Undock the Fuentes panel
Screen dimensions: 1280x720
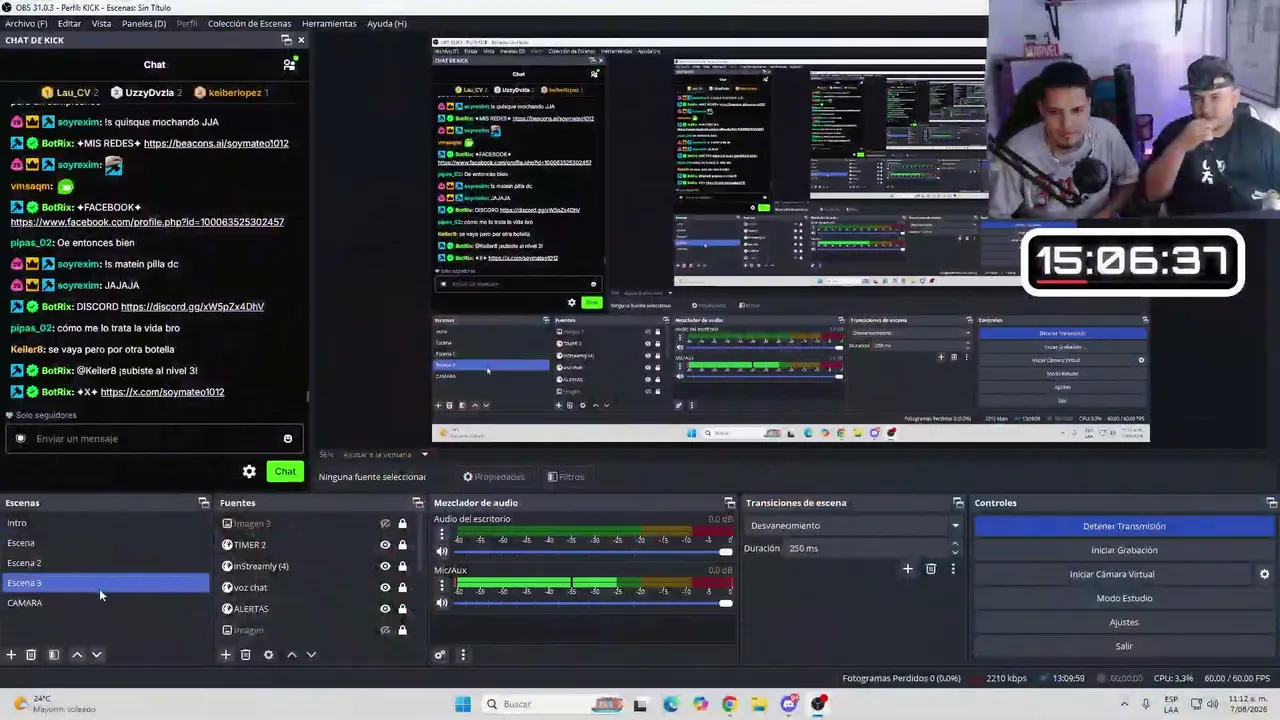[x=418, y=503]
